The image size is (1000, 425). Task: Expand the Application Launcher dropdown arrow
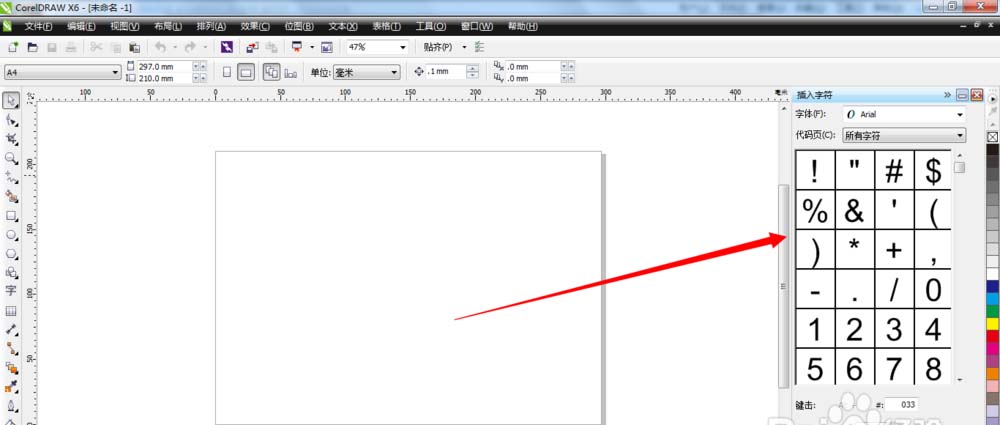click(x=312, y=47)
